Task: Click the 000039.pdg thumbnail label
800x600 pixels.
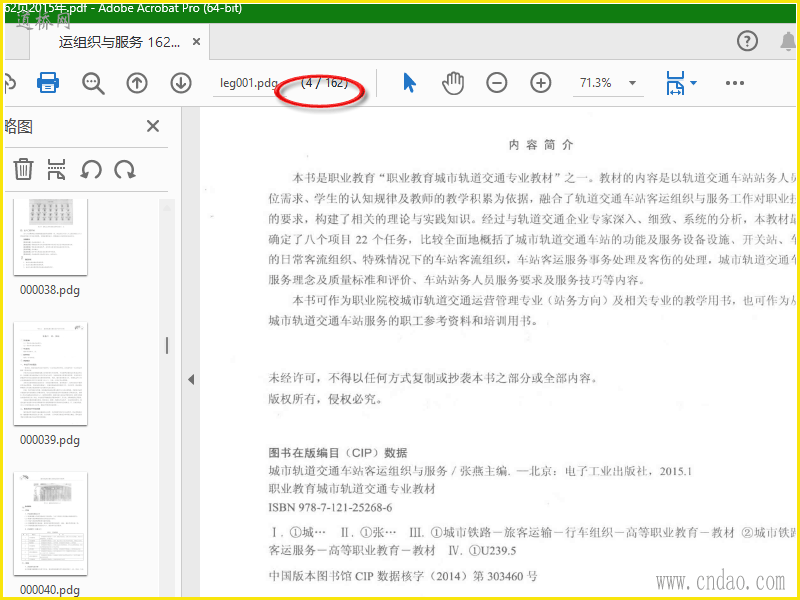Action: pyautogui.click(x=50, y=440)
